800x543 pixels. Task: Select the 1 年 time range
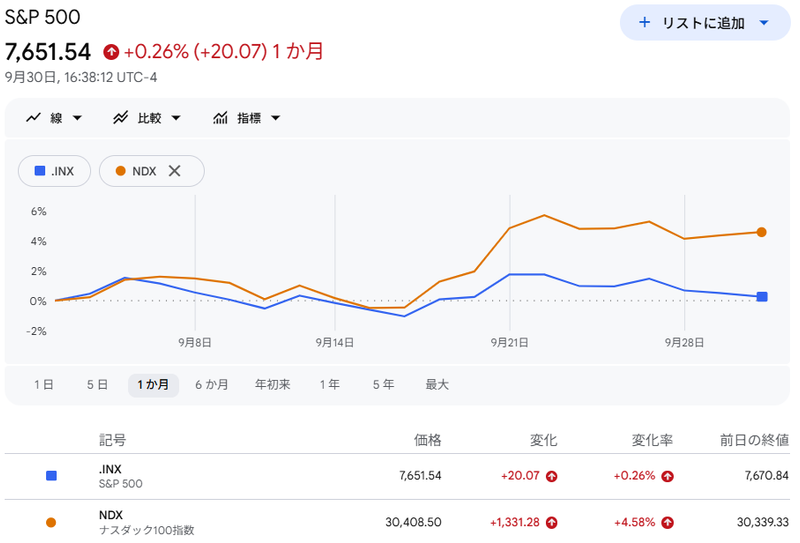pyautogui.click(x=330, y=385)
